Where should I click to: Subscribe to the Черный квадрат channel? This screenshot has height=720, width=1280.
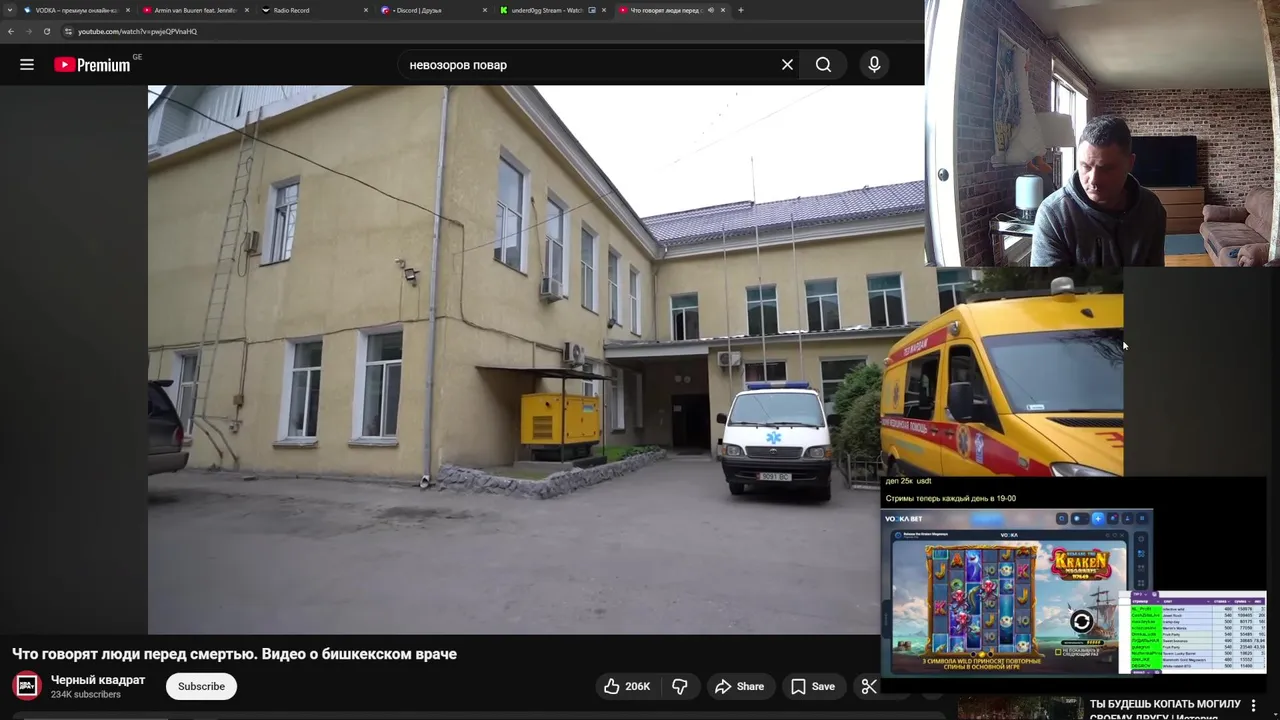tap(201, 686)
